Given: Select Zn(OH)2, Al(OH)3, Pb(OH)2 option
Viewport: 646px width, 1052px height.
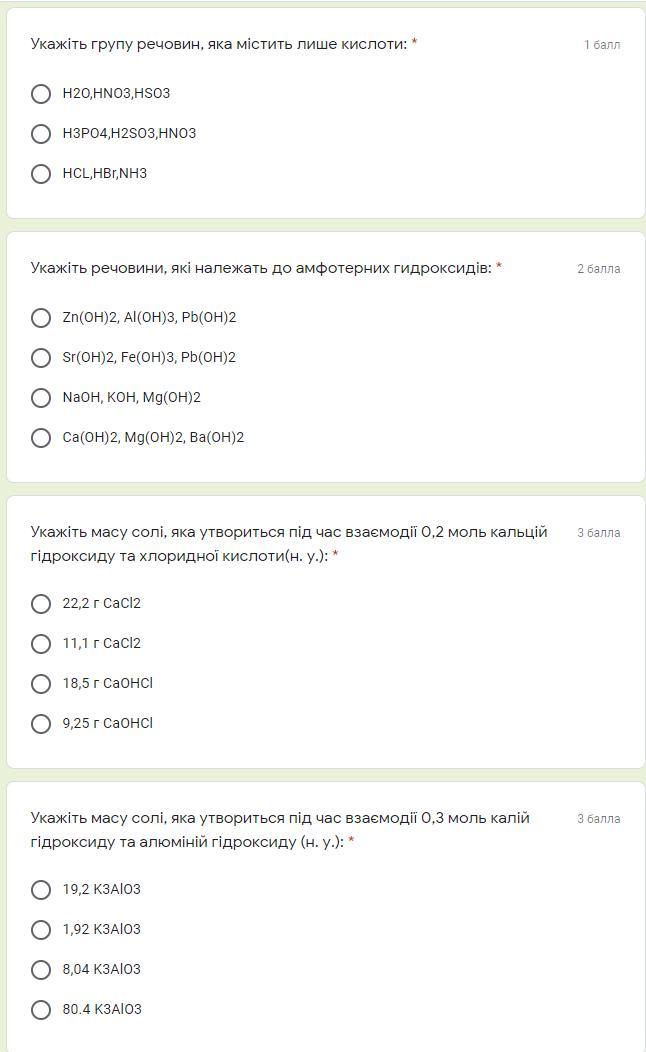Looking at the screenshot, I should click(41, 318).
